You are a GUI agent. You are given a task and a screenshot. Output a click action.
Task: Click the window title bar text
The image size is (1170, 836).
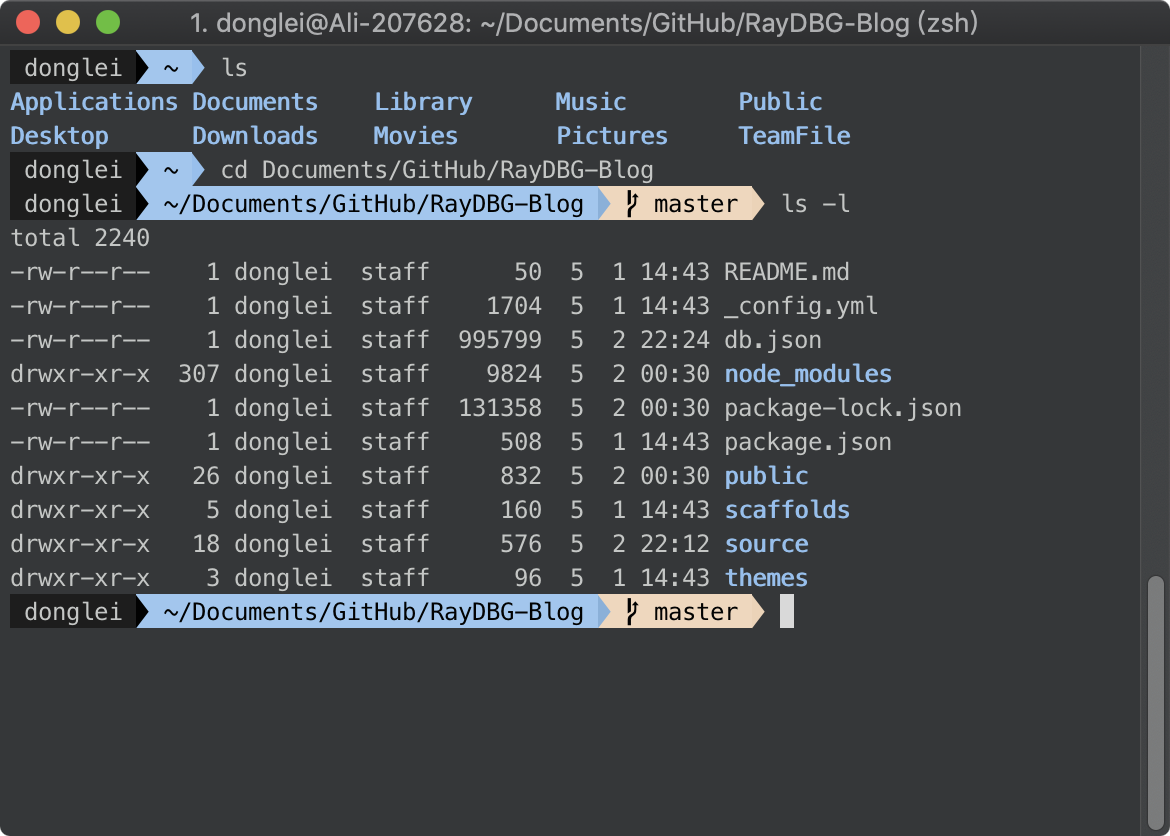coord(584,22)
